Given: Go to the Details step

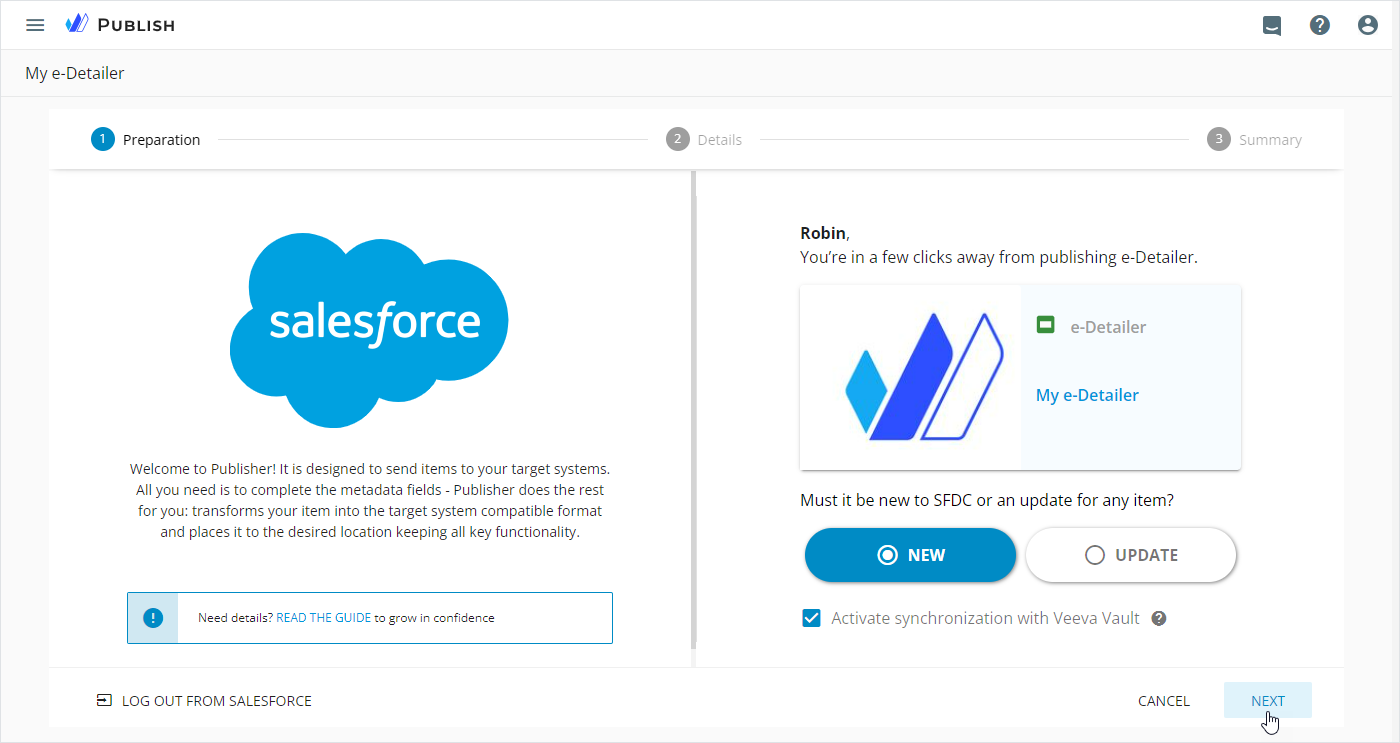Looking at the screenshot, I should 704,140.
